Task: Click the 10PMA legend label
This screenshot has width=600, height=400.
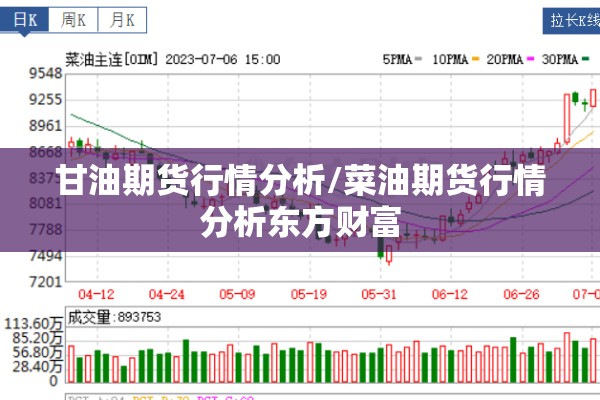Action: click(x=450, y=59)
